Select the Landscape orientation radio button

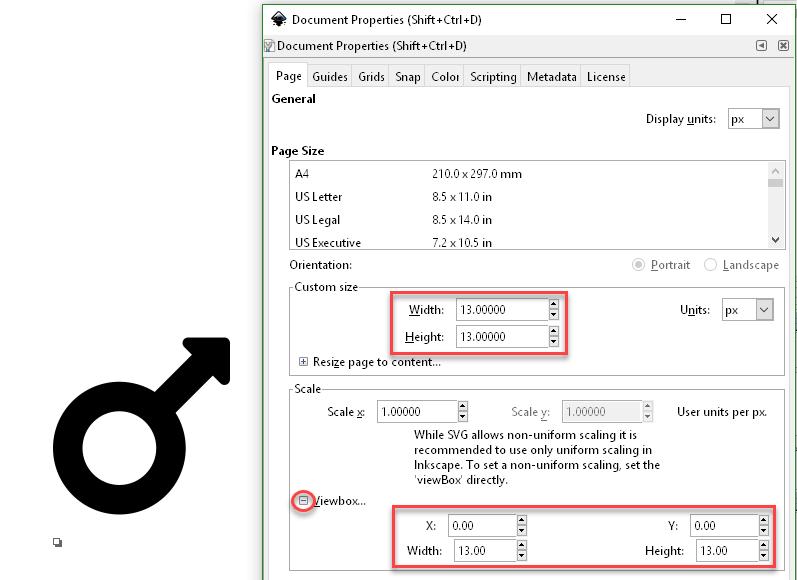pos(711,265)
